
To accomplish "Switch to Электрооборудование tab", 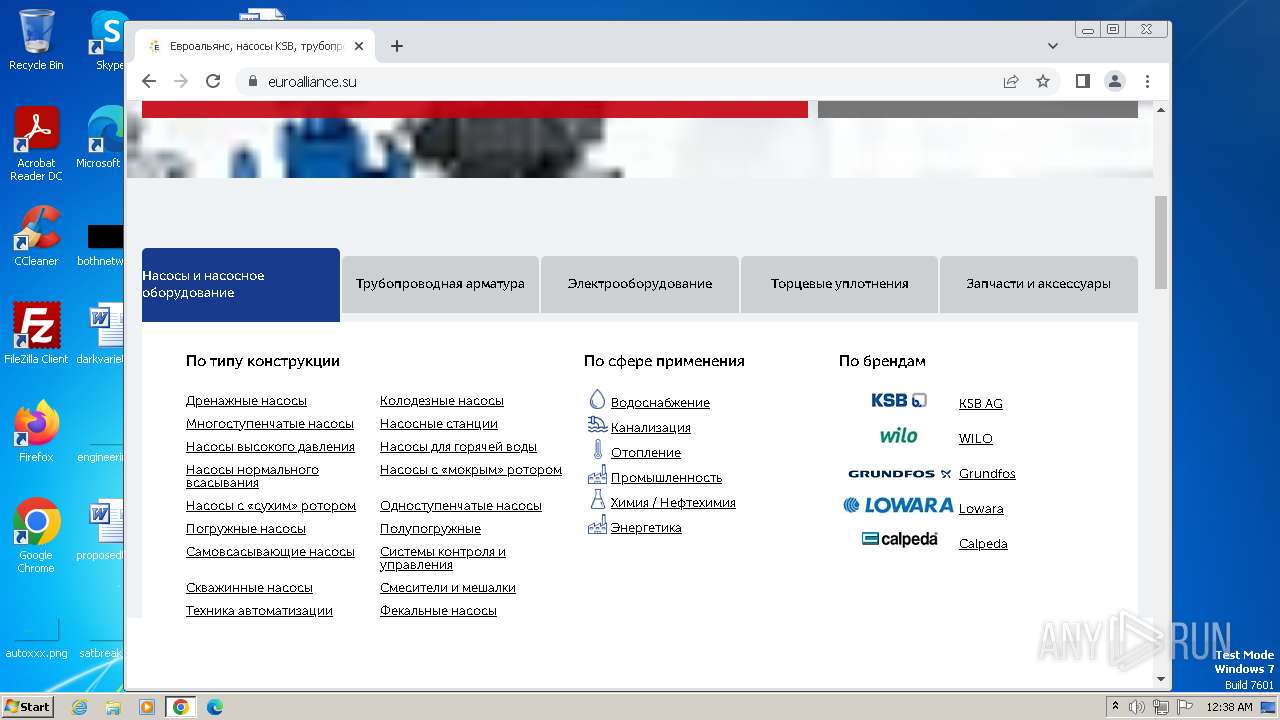I will pos(640,284).
